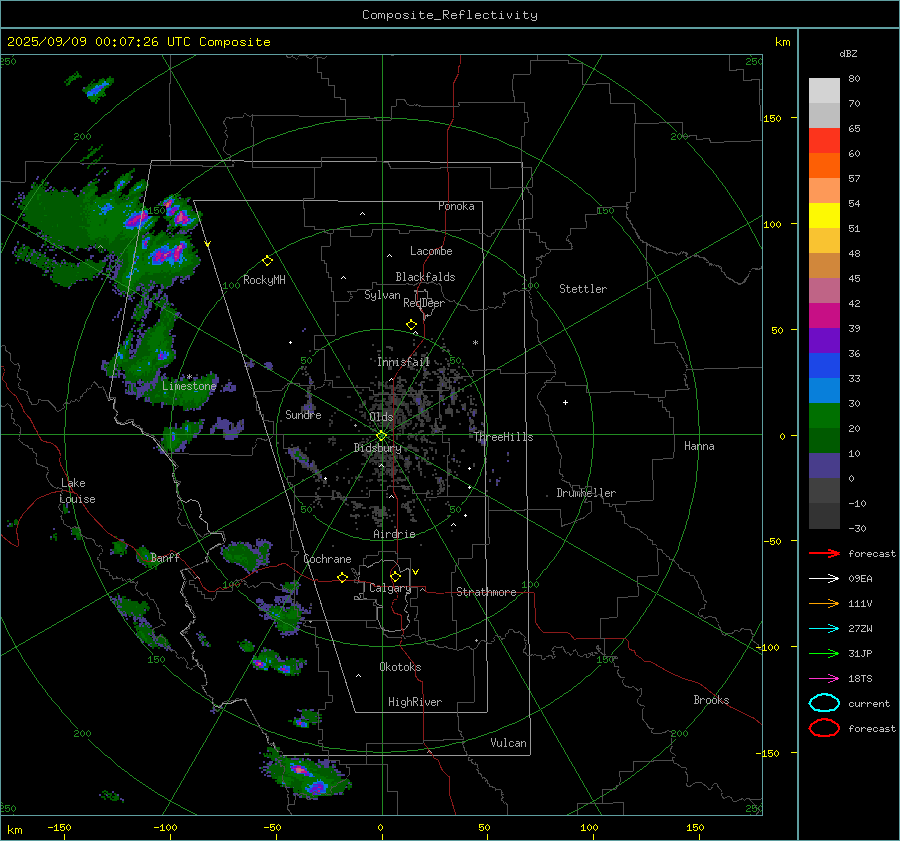This screenshot has width=900, height=841.
Task: Click the Innisfail town label
Action: (x=404, y=362)
